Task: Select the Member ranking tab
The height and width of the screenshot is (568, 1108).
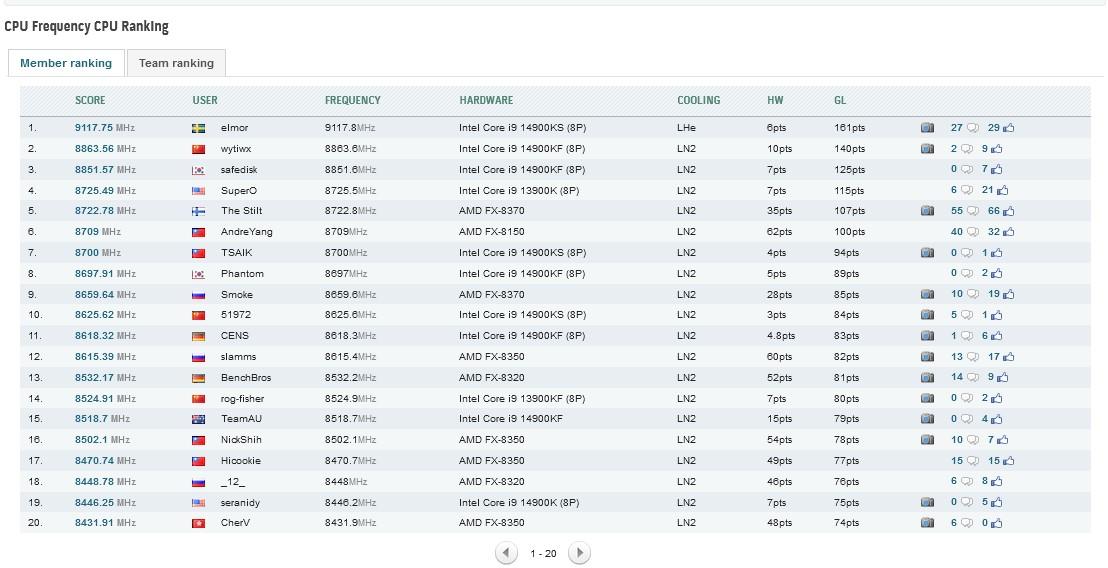Action: [x=66, y=63]
